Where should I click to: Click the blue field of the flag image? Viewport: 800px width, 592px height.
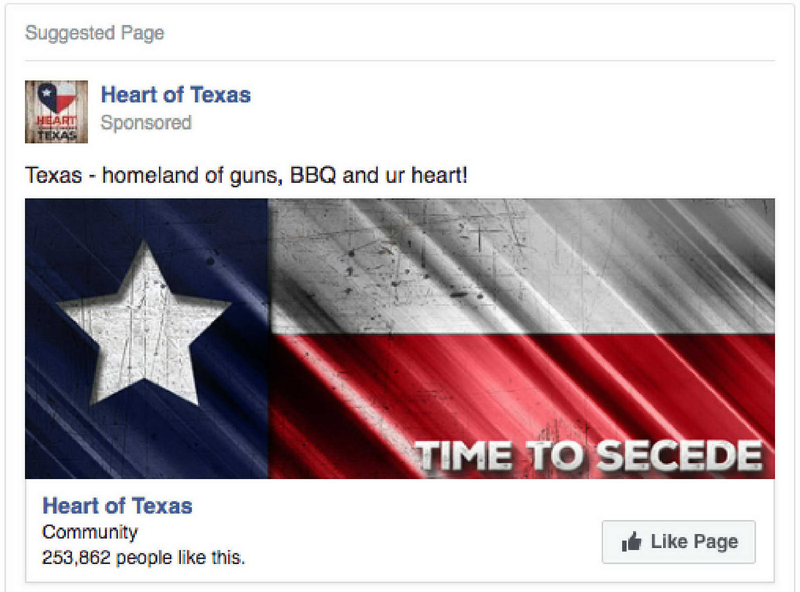pos(146,338)
